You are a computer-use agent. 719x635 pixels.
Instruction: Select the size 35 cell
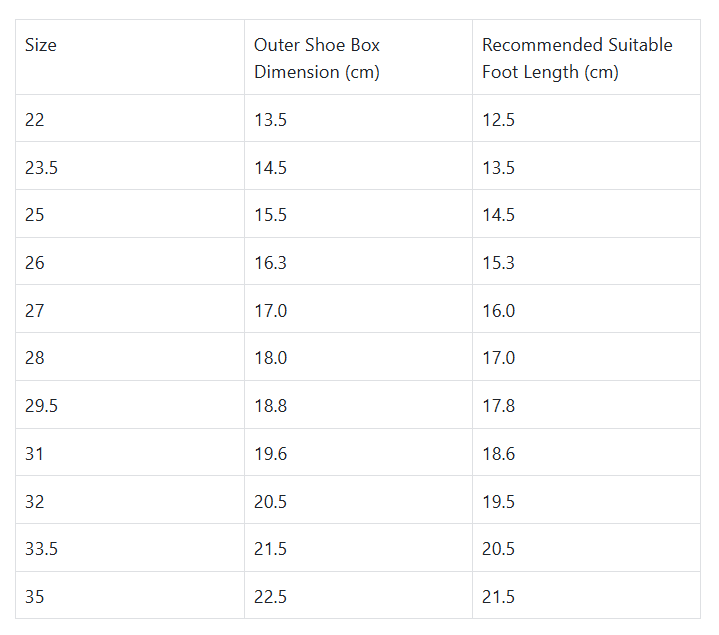35,597
